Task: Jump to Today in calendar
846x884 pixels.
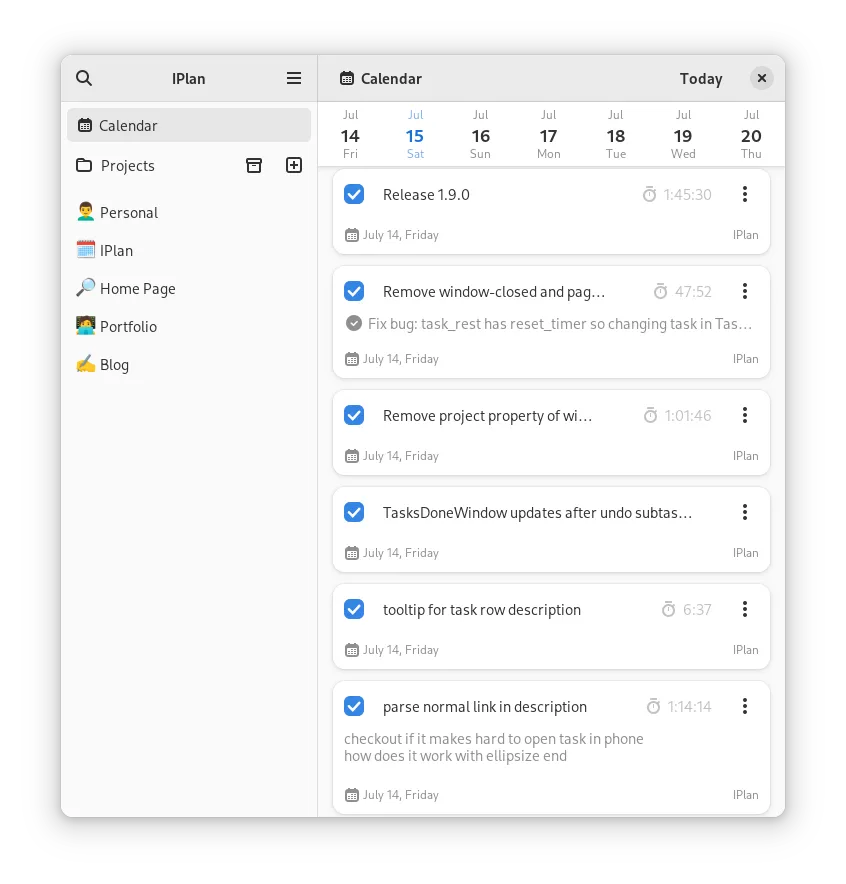Action: pyautogui.click(x=700, y=78)
